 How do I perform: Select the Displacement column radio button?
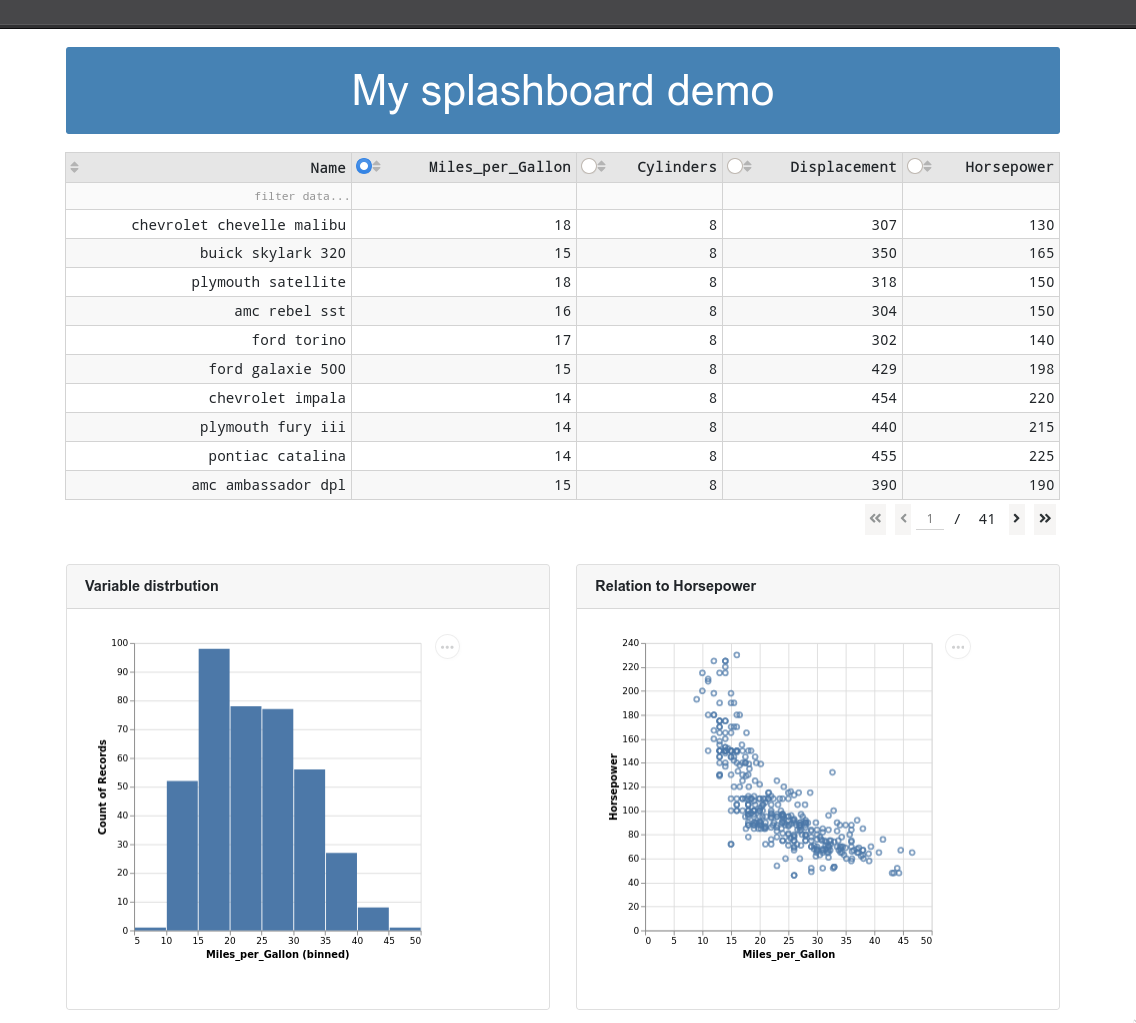[735, 167]
